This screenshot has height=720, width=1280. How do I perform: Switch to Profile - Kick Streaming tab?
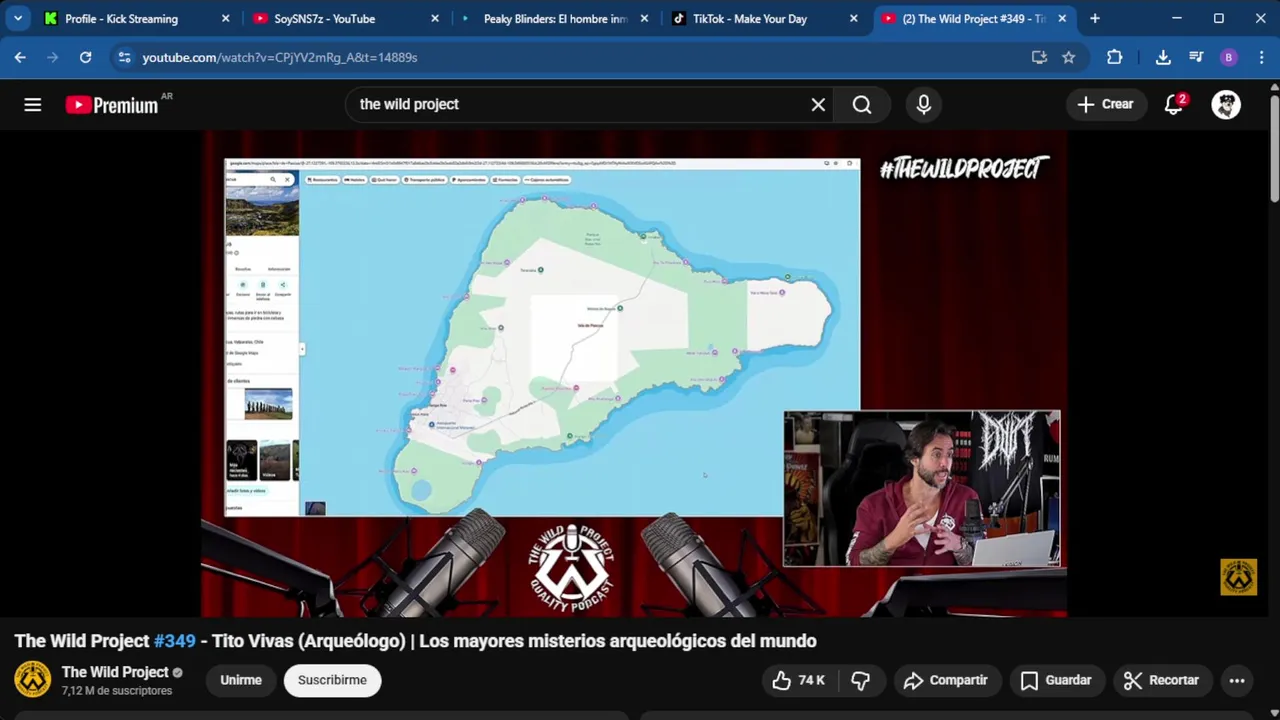[x=138, y=18]
